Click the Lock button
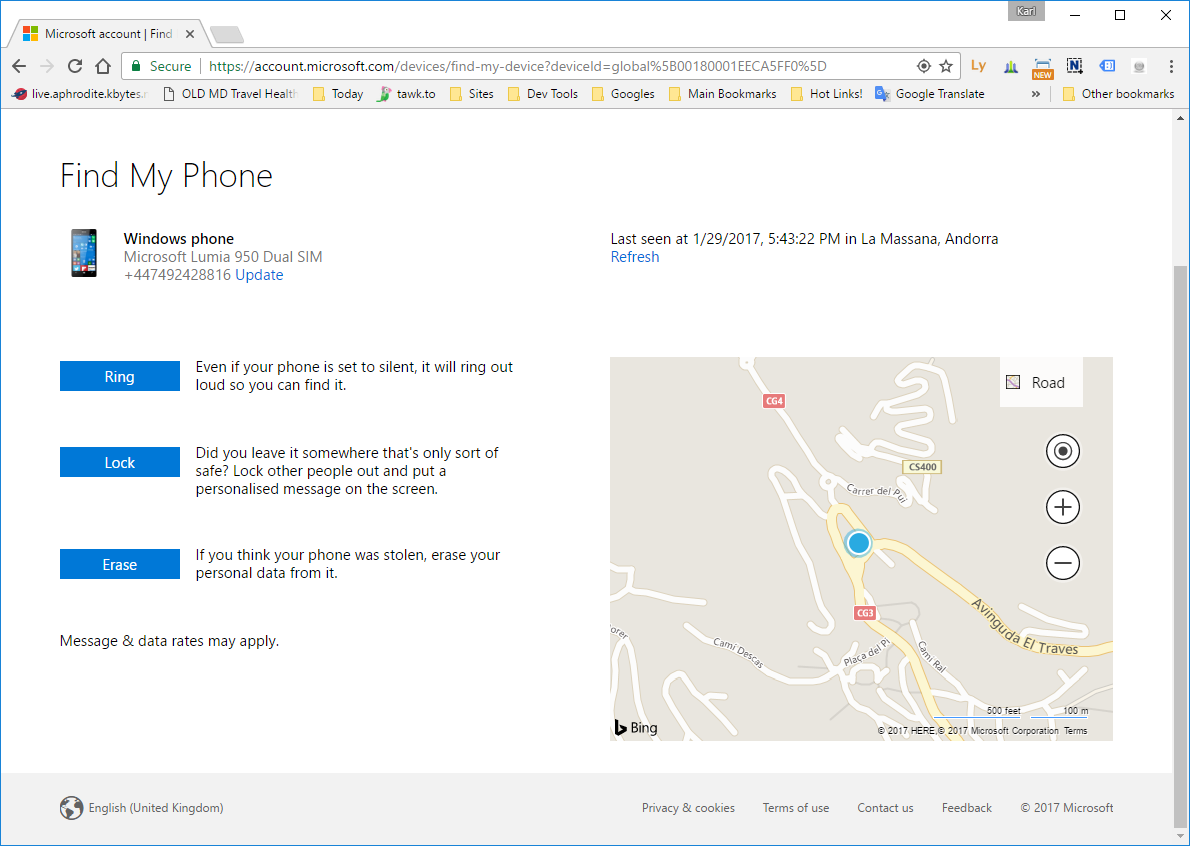Image resolution: width=1190 pixels, height=846 pixels. tap(120, 462)
